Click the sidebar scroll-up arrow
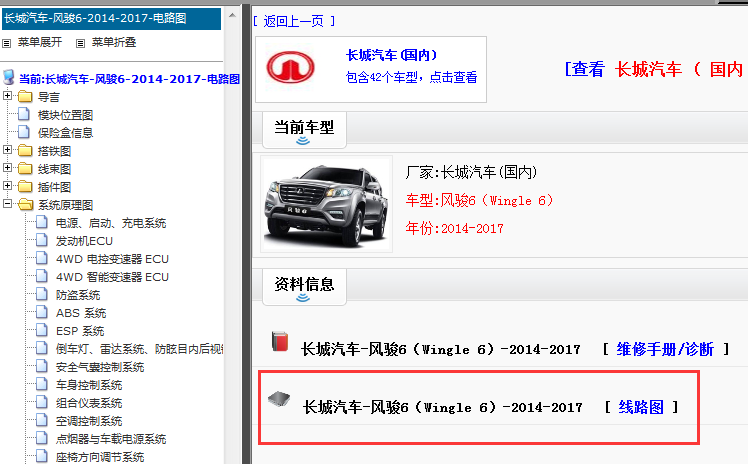 point(232,16)
